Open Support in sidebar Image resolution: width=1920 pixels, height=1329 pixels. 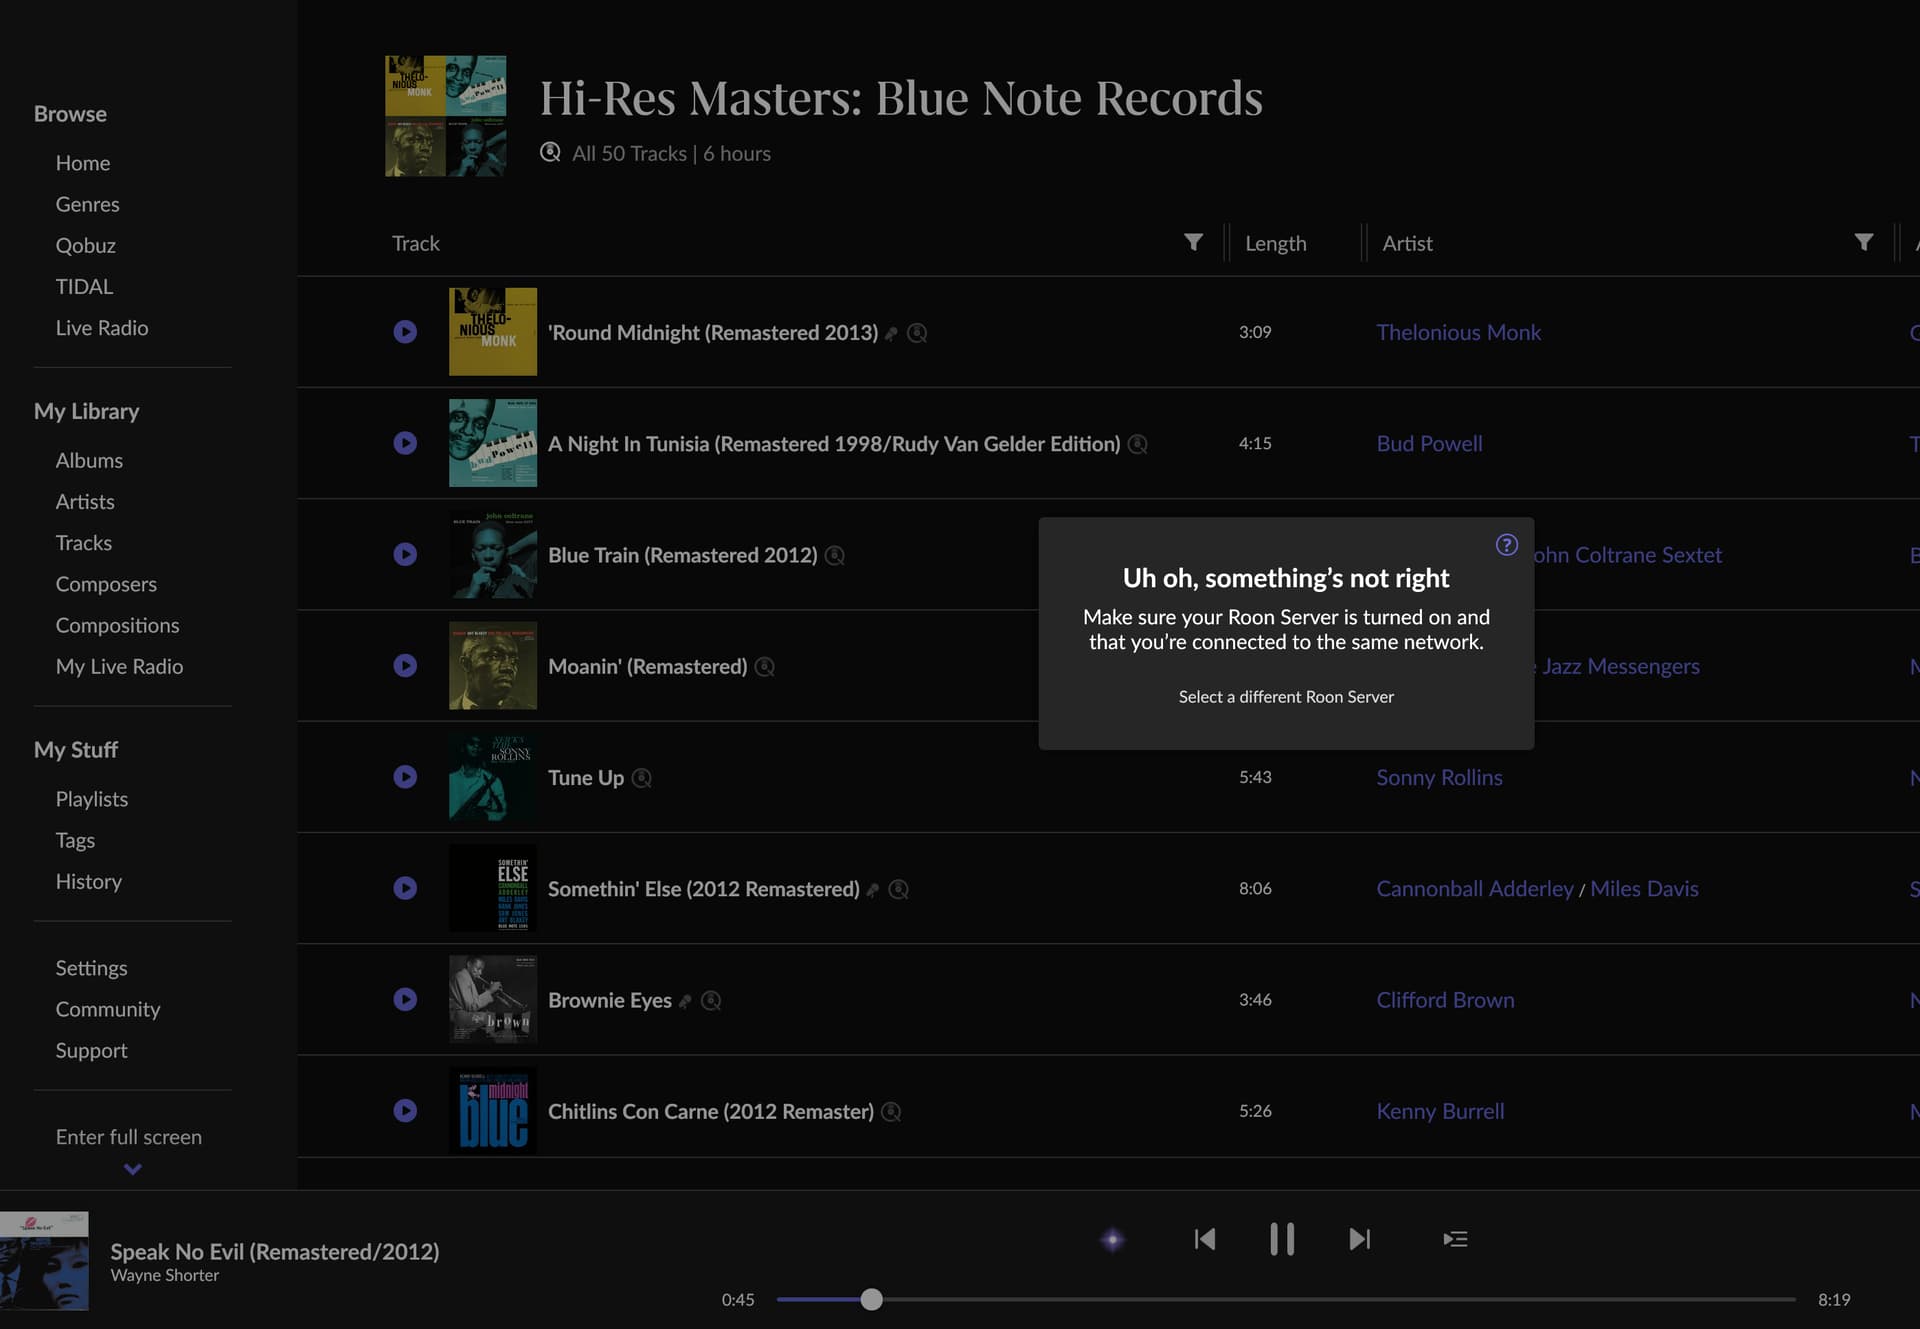(x=92, y=1050)
